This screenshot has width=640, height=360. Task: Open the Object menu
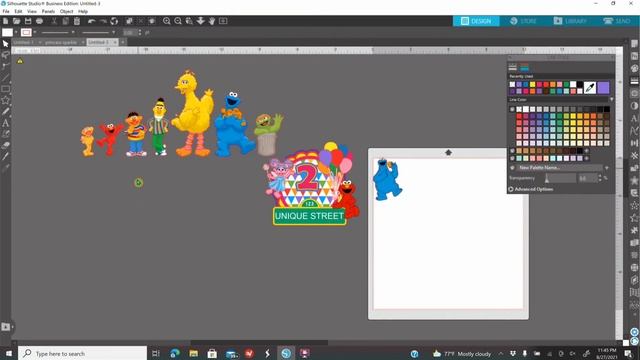67,11
